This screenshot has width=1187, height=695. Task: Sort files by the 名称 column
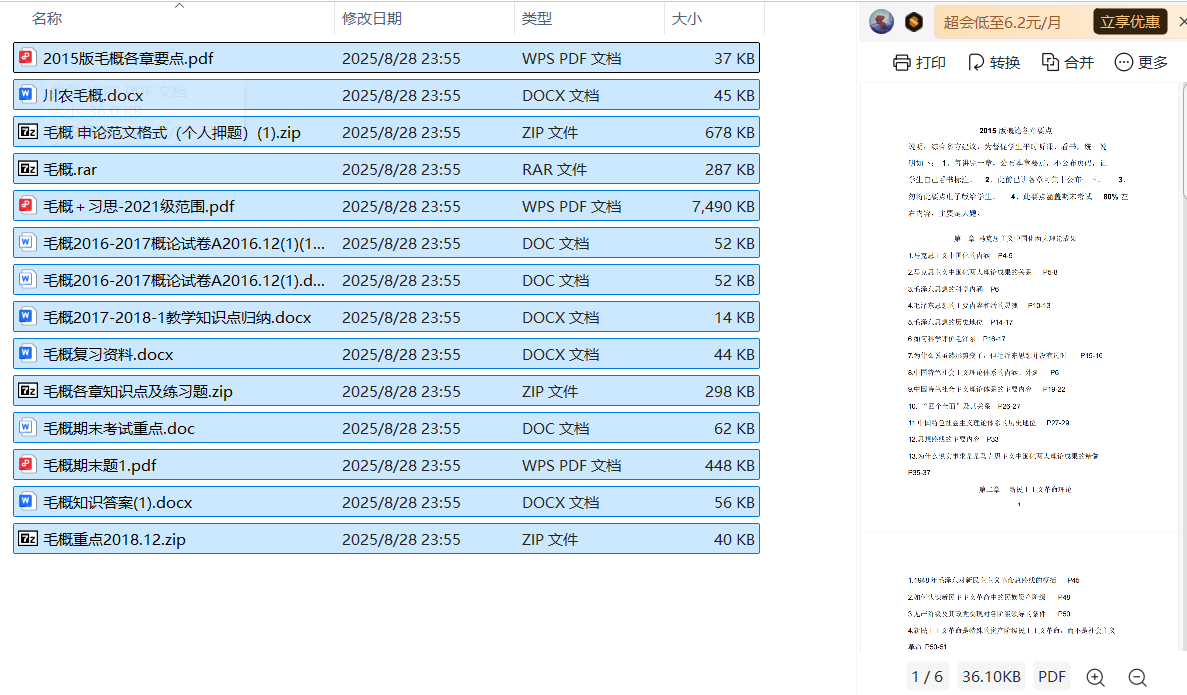(47, 18)
